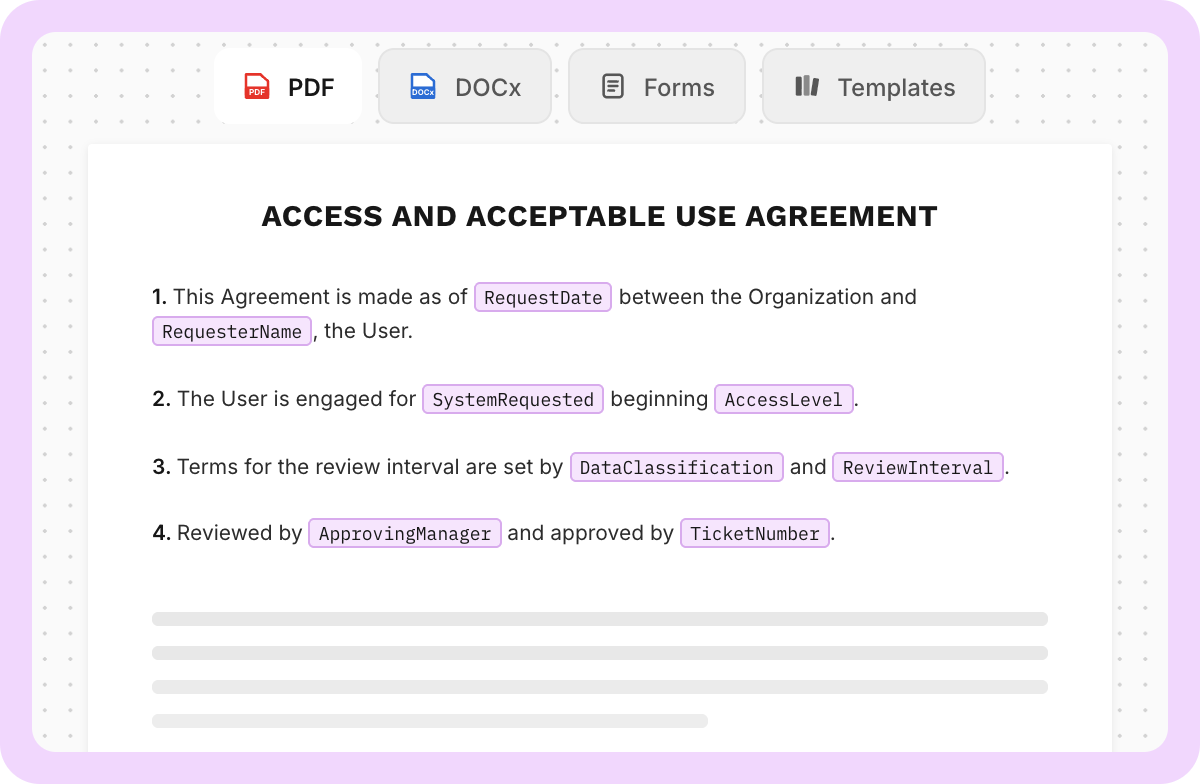1200x784 pixels.
Task: Select the AccessLevel placeholder
Action: (784, 400)
